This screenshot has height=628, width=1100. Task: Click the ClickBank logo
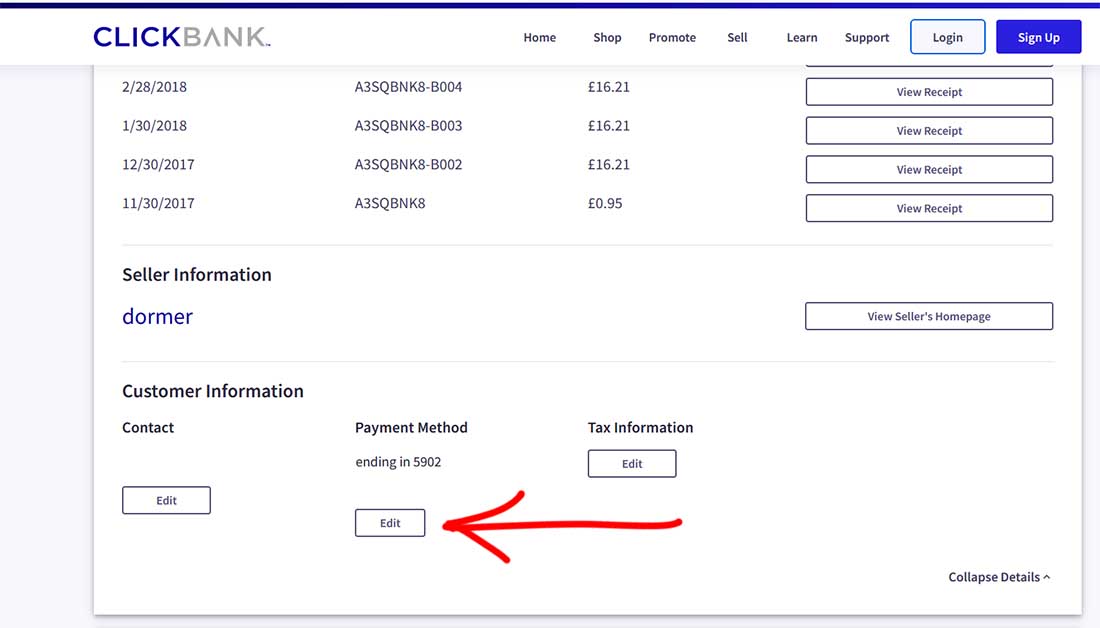(181, 37)
